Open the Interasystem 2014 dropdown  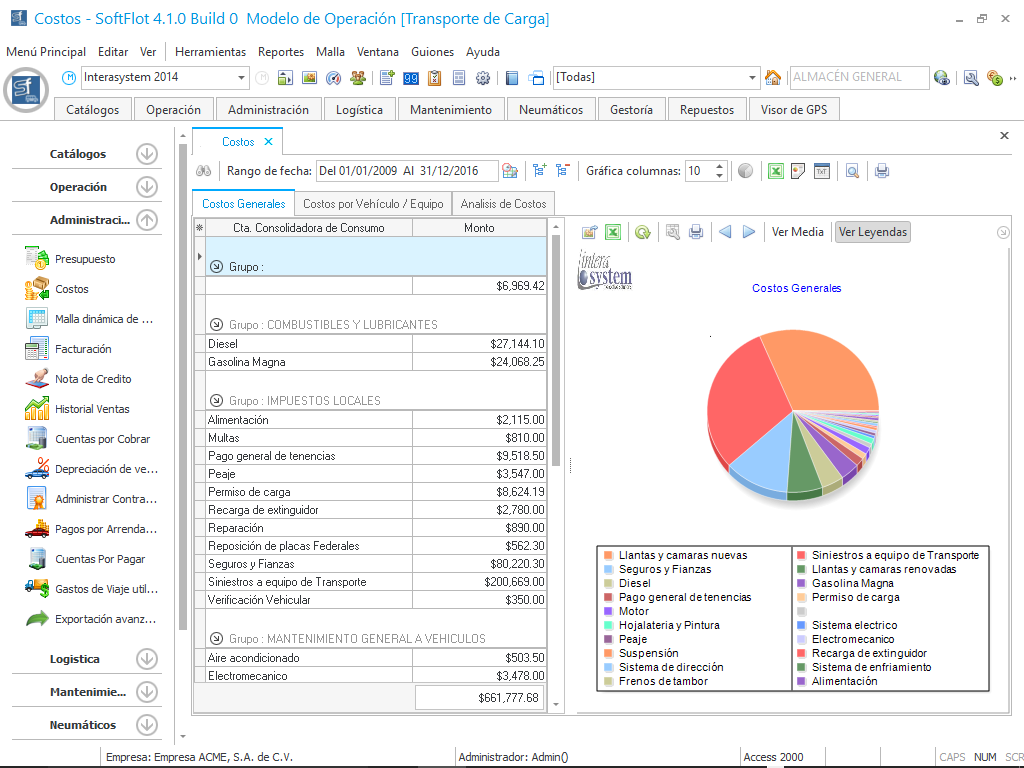(x=242, y=78)
